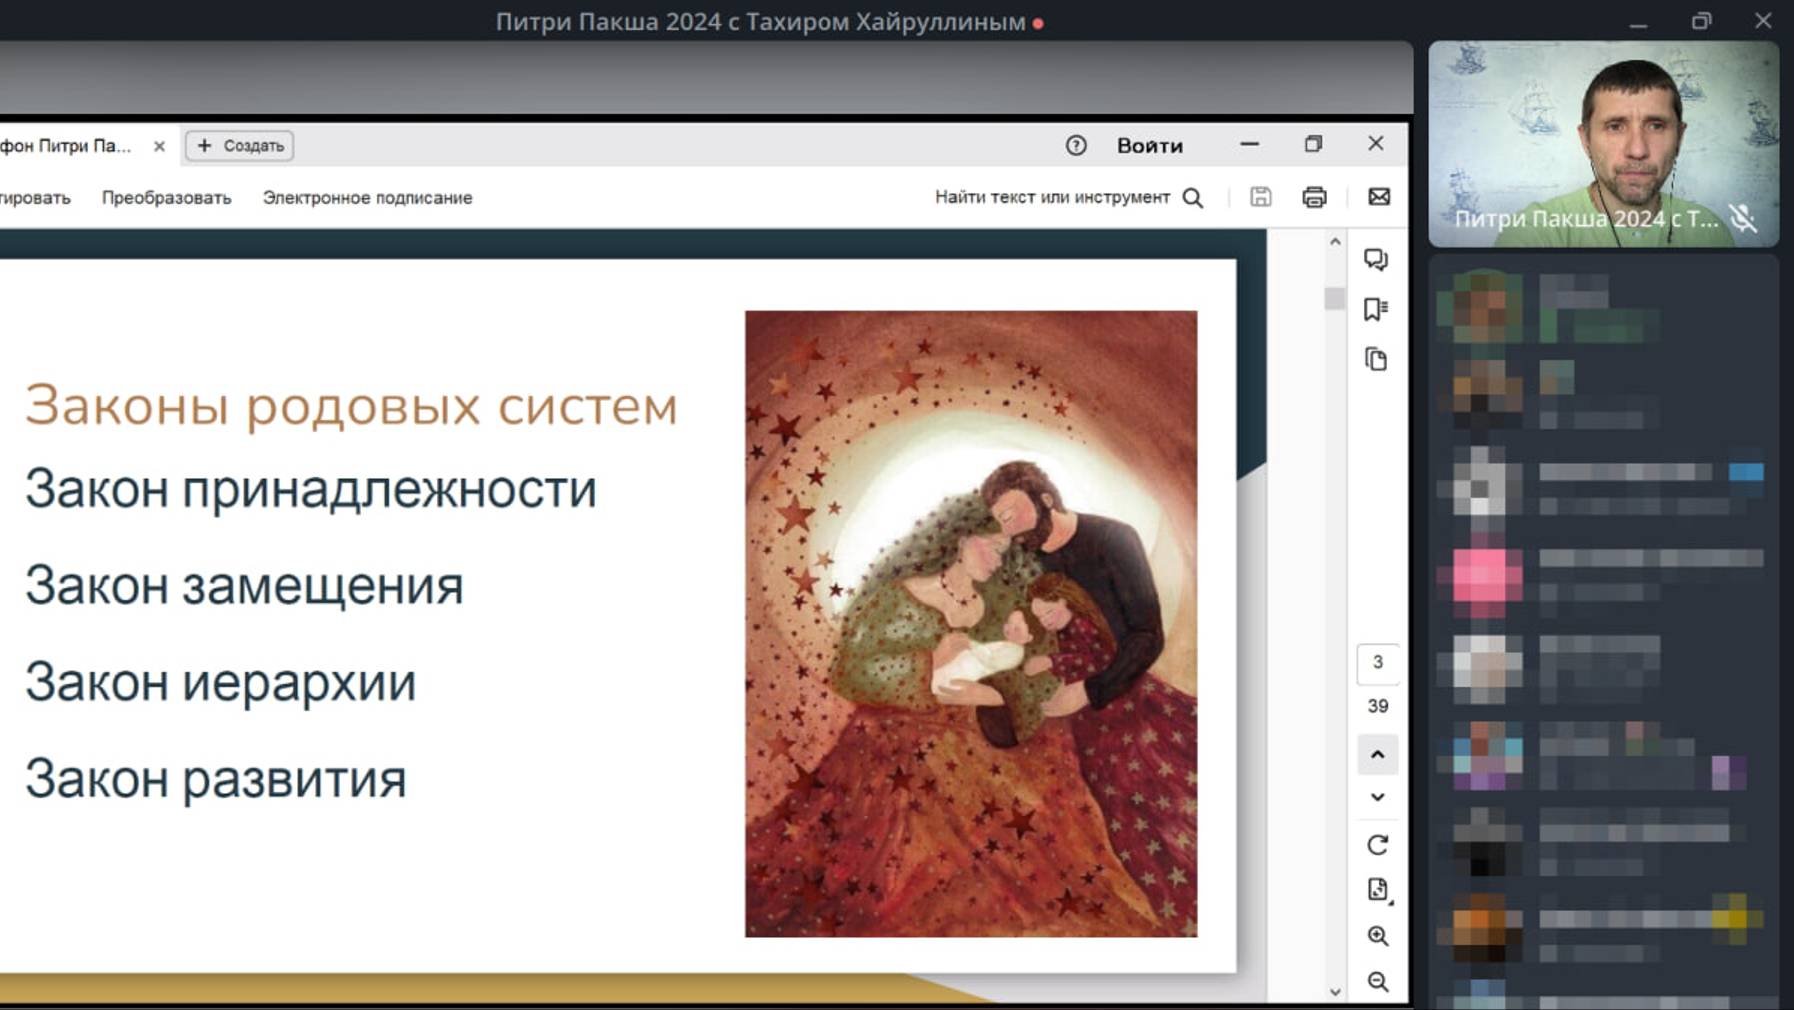
Task: Open the bookmarks panel
Action: click(1377, 310)
